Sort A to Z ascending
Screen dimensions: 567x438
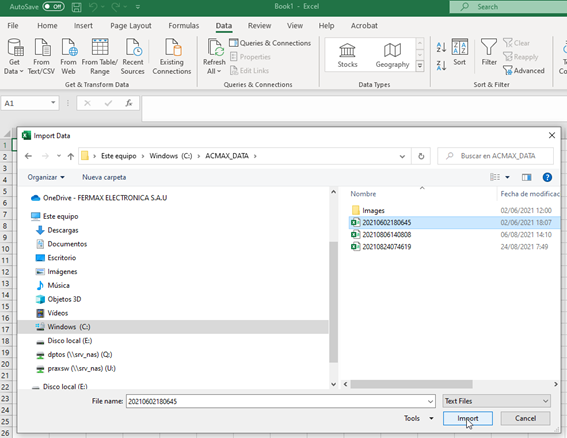pyautogui.click(x=441, y=47)
